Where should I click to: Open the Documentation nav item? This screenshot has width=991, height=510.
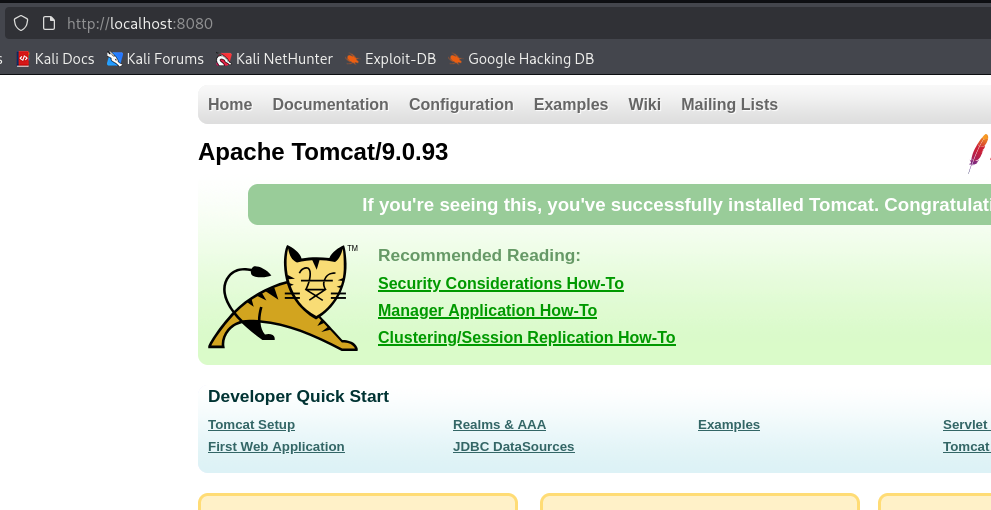coord(331,104)
